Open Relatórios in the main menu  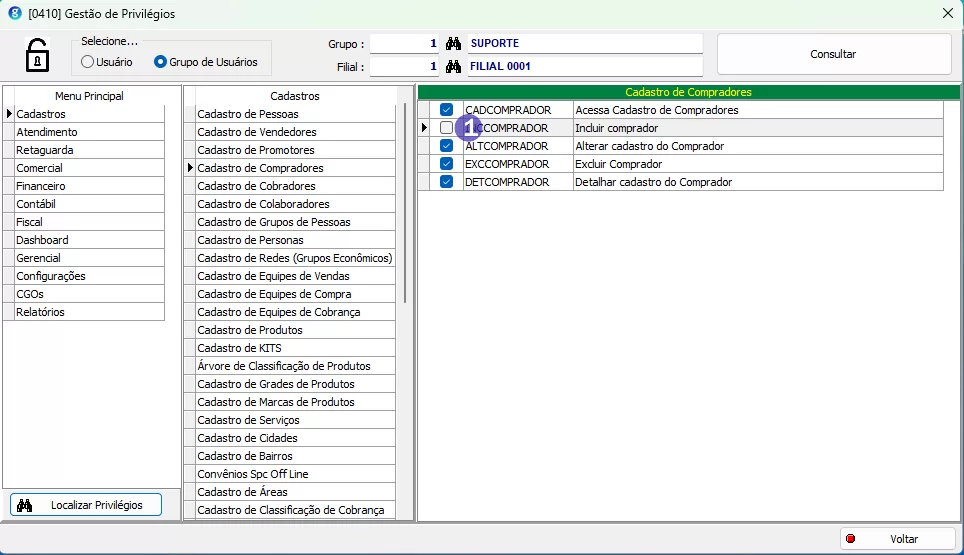click(x=40, y=312)
